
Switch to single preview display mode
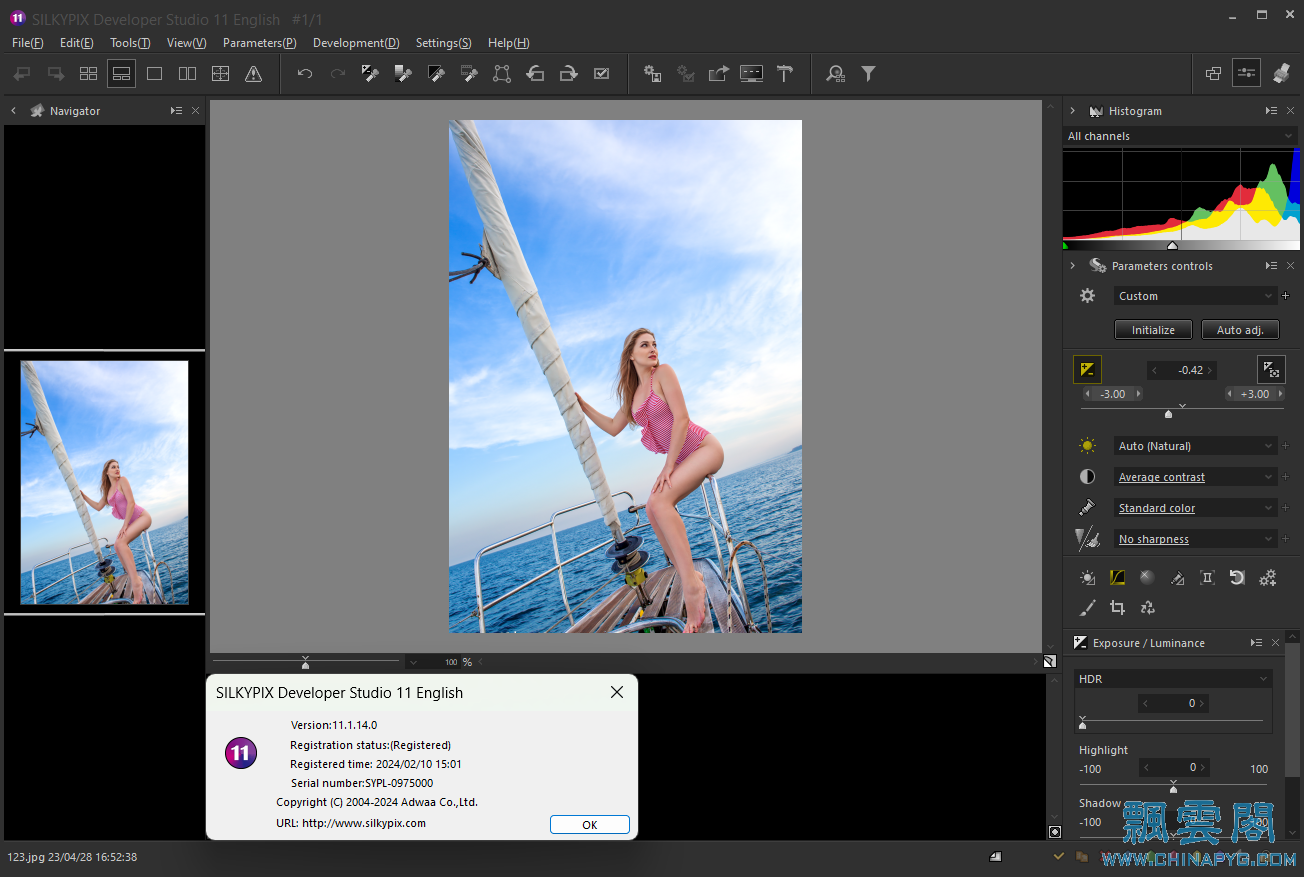154,73
